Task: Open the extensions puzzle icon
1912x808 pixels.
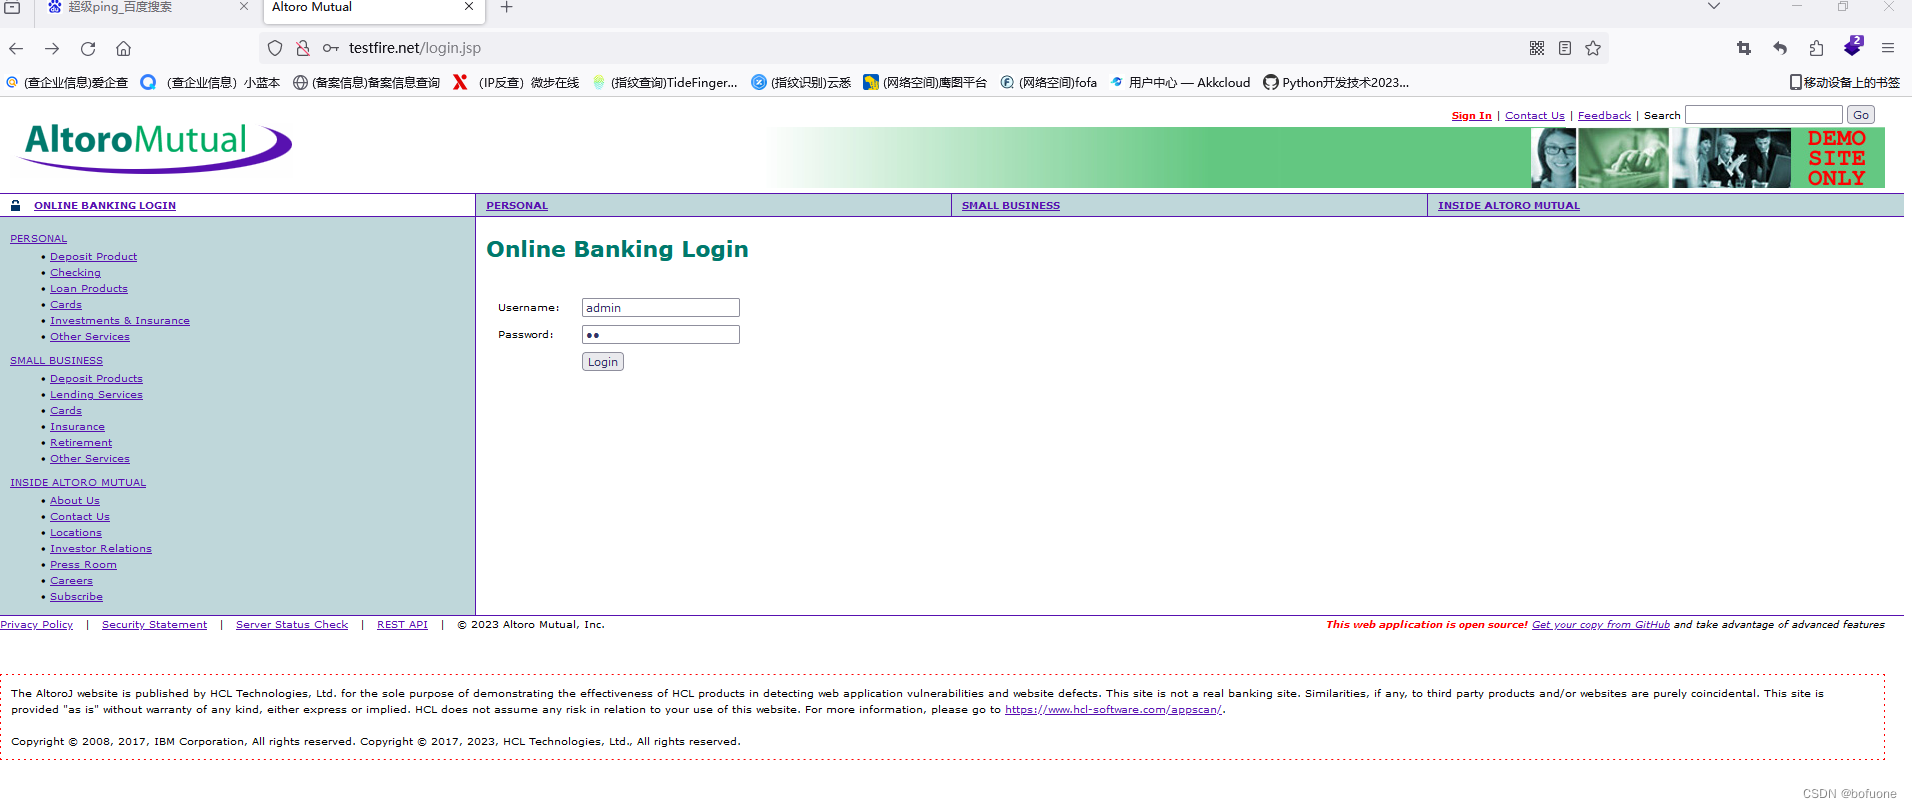Action: tap(1816, 48)
